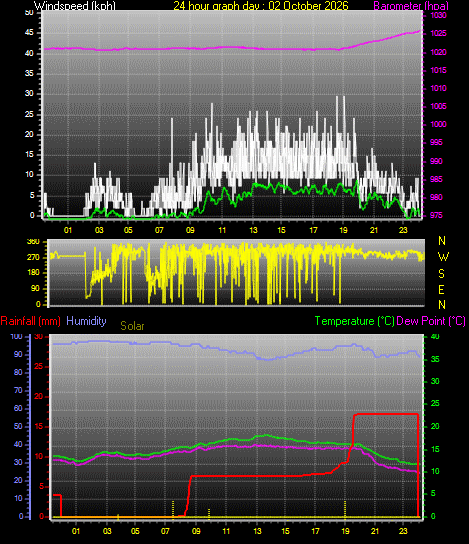The width and height of the screenshot is (469, 544).
Task: Click hour label 13 under windspeed chart
Action: coord(253,230)
